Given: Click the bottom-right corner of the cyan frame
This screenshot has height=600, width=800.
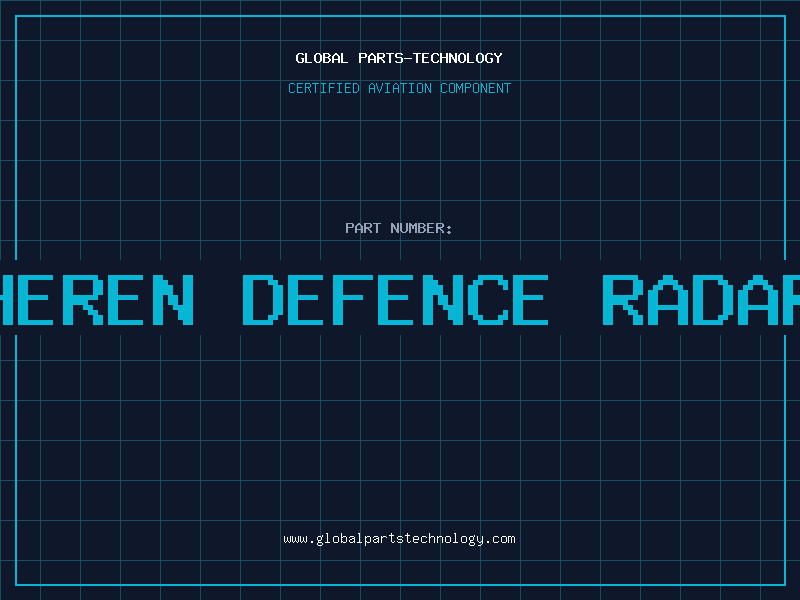Looking at the screenshot, I should click(x=784, y=584).
